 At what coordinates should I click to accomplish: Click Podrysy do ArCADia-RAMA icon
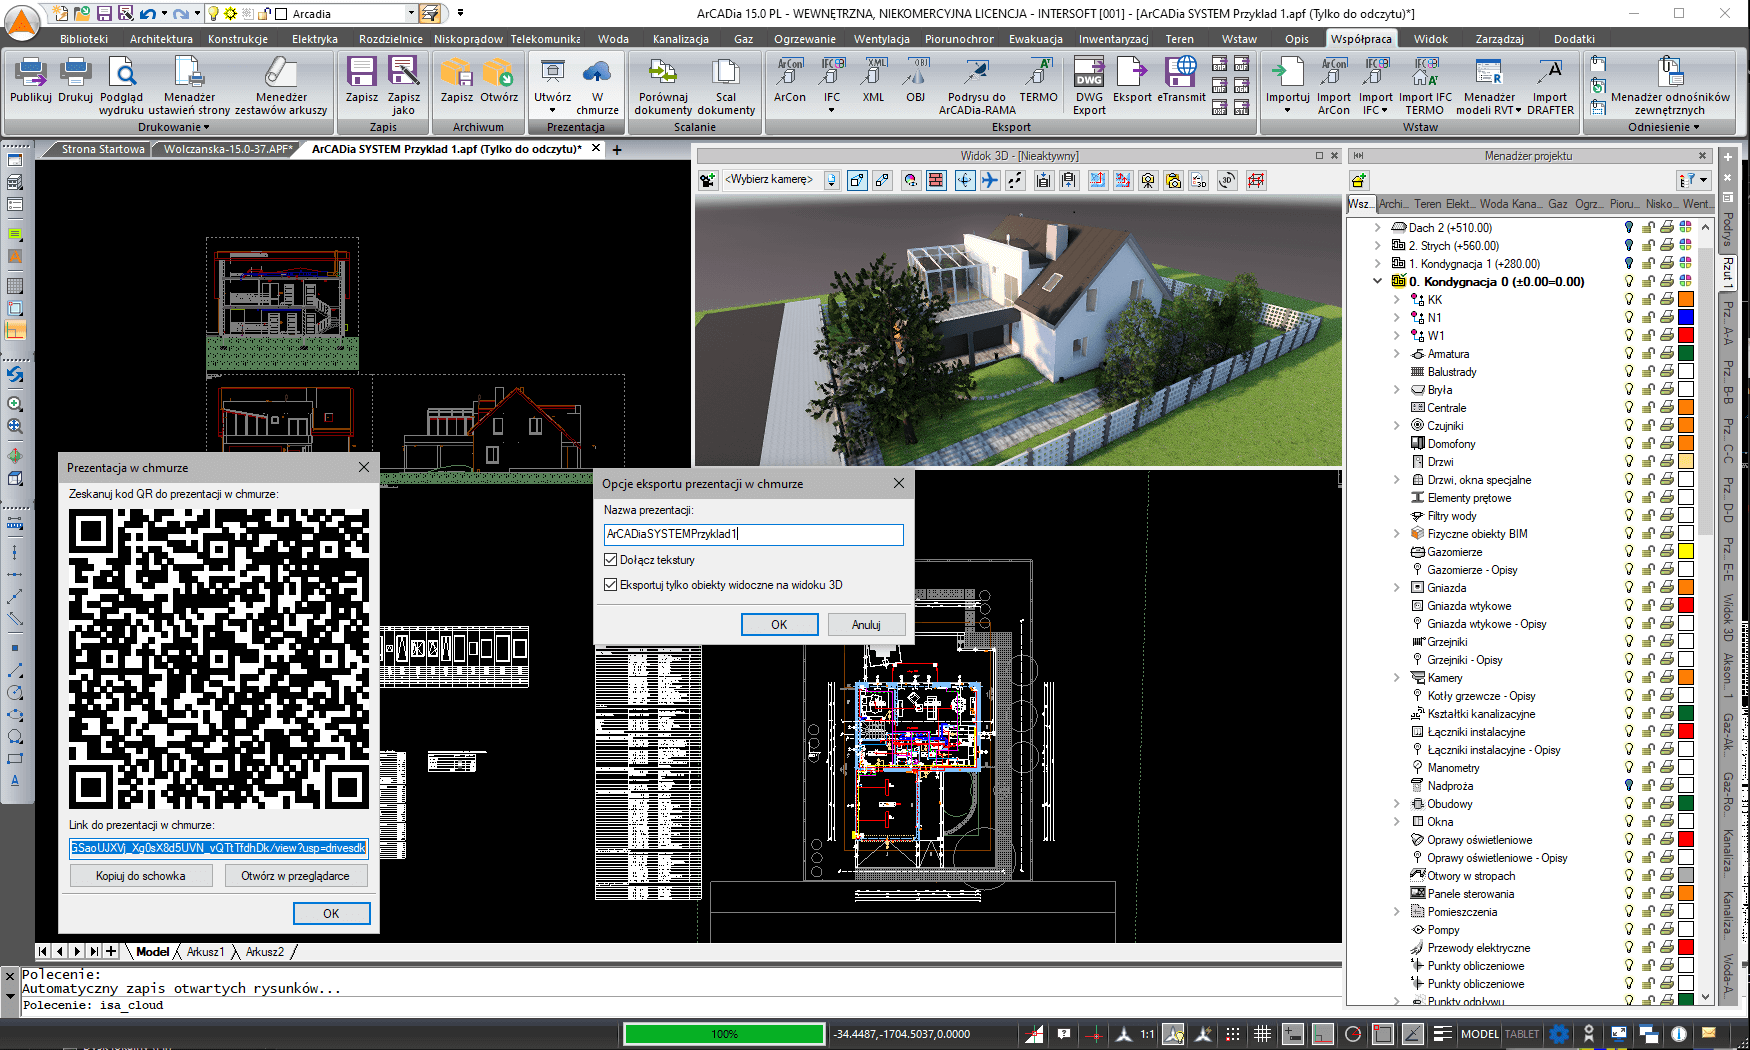pos(977,86)
